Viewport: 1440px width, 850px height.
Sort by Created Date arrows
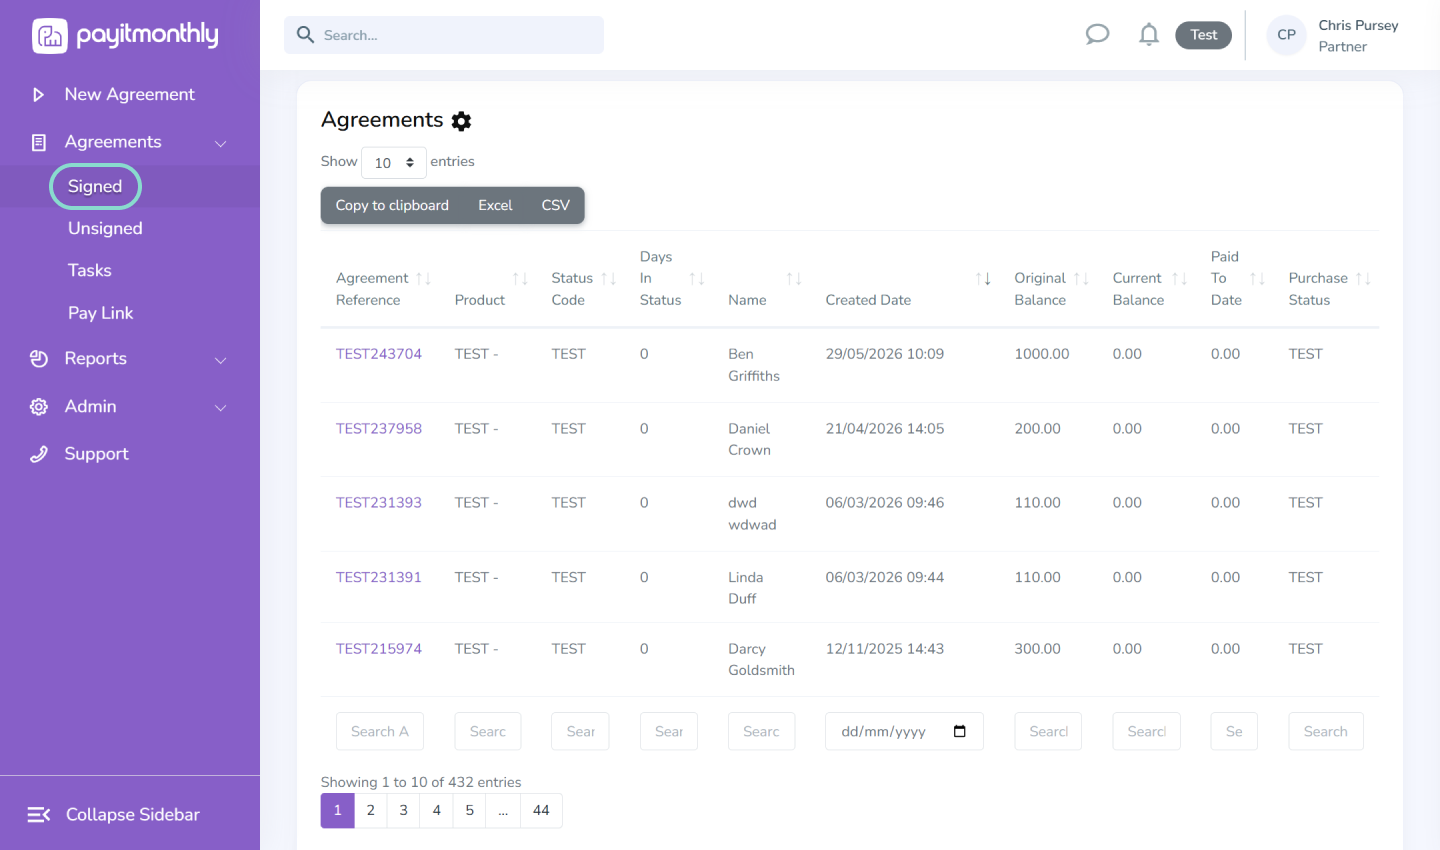pyautogui.click(x=983, y=279)
